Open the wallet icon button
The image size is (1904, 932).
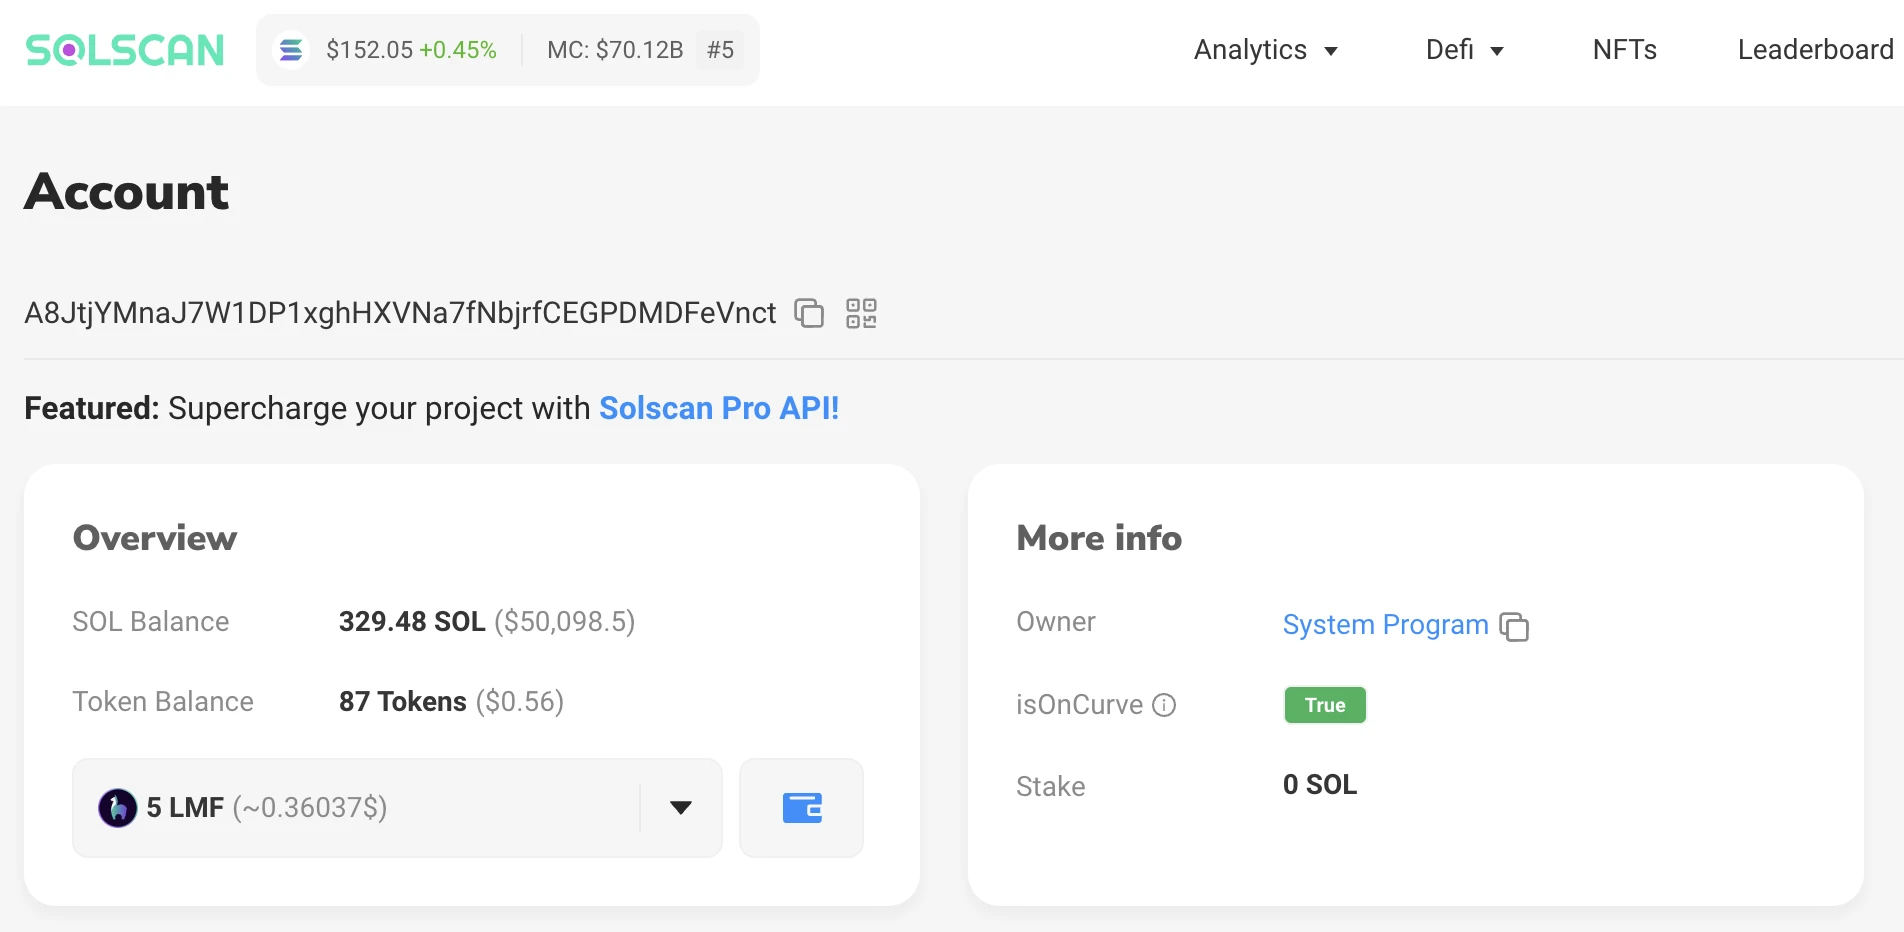[x=801, y=808]
